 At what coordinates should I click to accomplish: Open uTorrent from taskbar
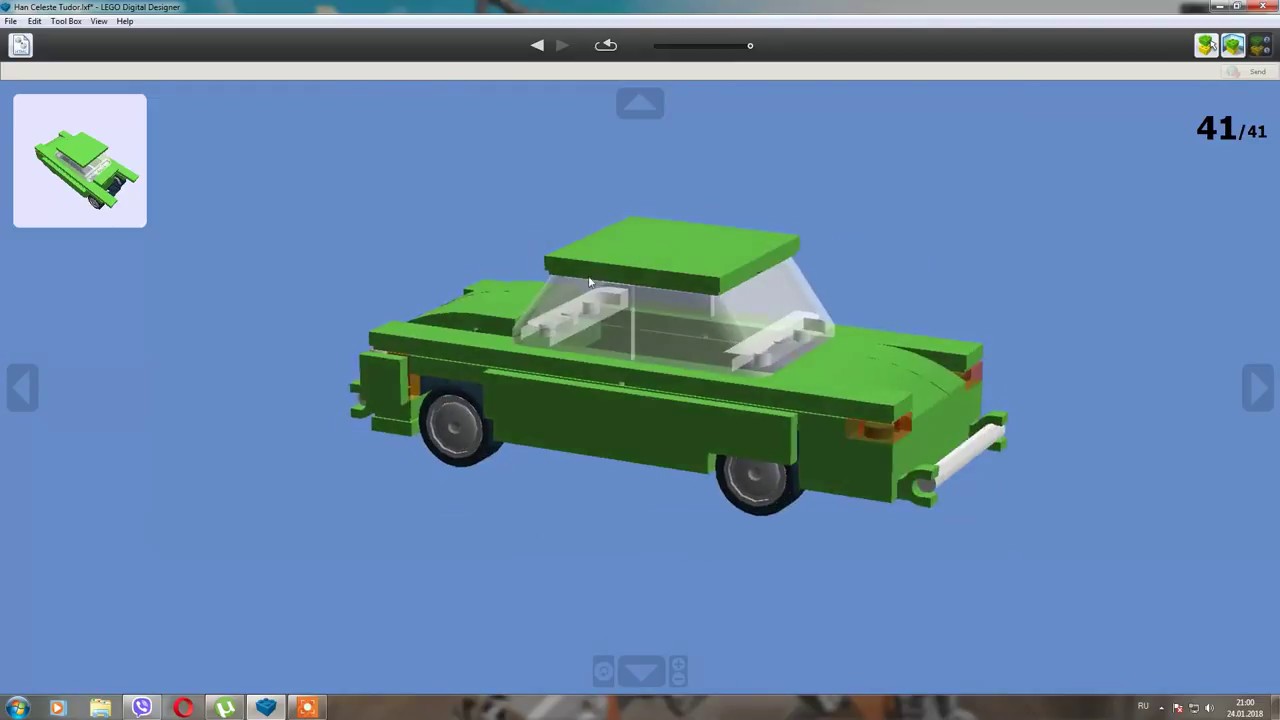tap(225, 707)
